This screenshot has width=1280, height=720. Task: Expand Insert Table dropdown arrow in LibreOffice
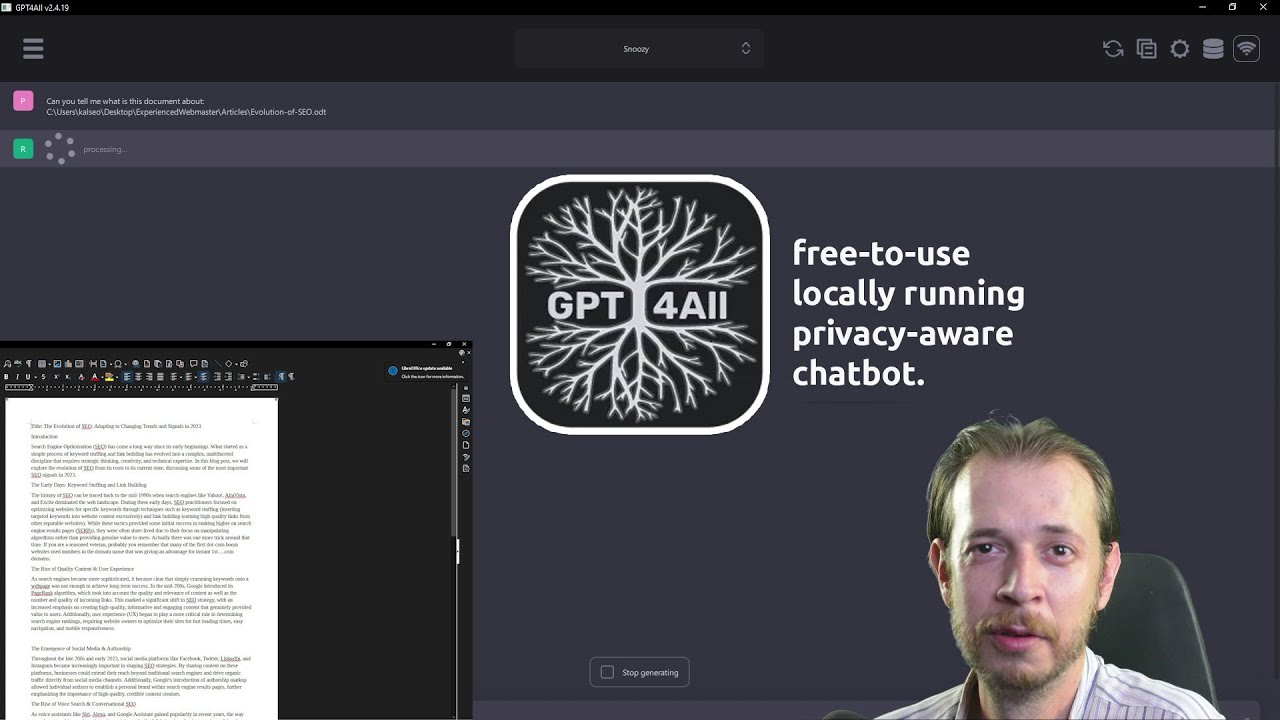(x=50, y=364)
